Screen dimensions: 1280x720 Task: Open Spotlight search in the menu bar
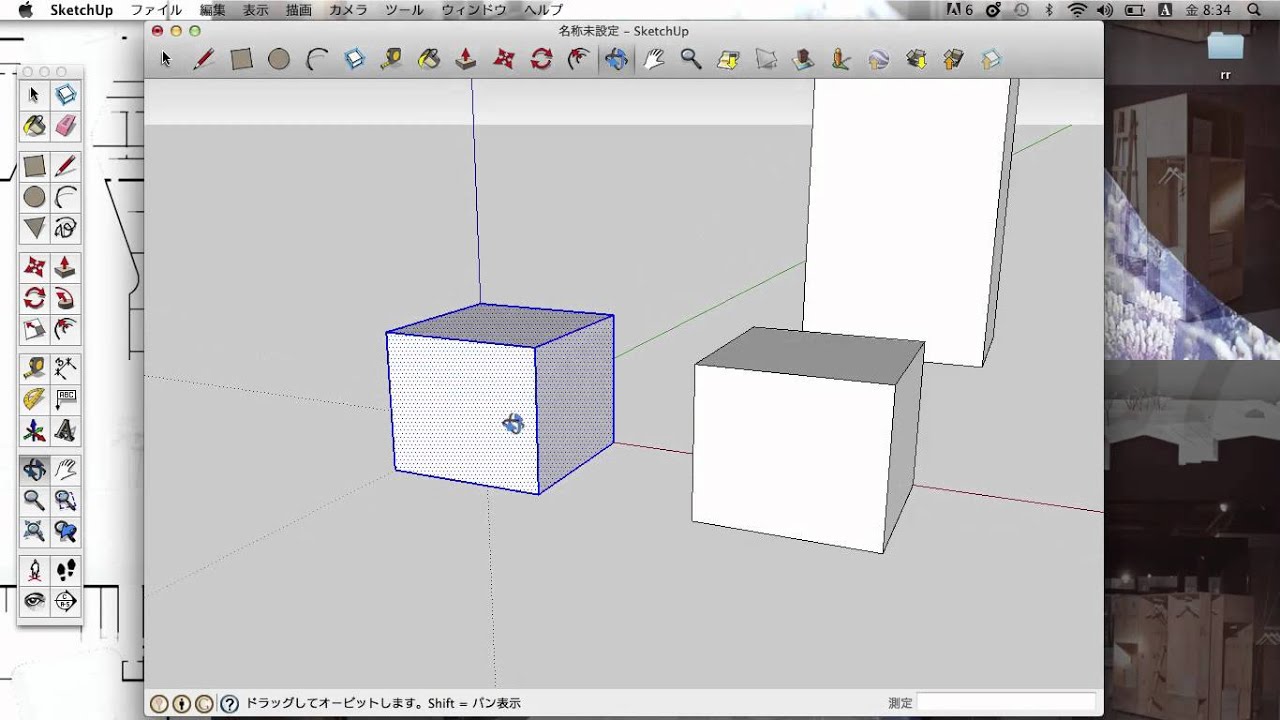[1255, 10]
